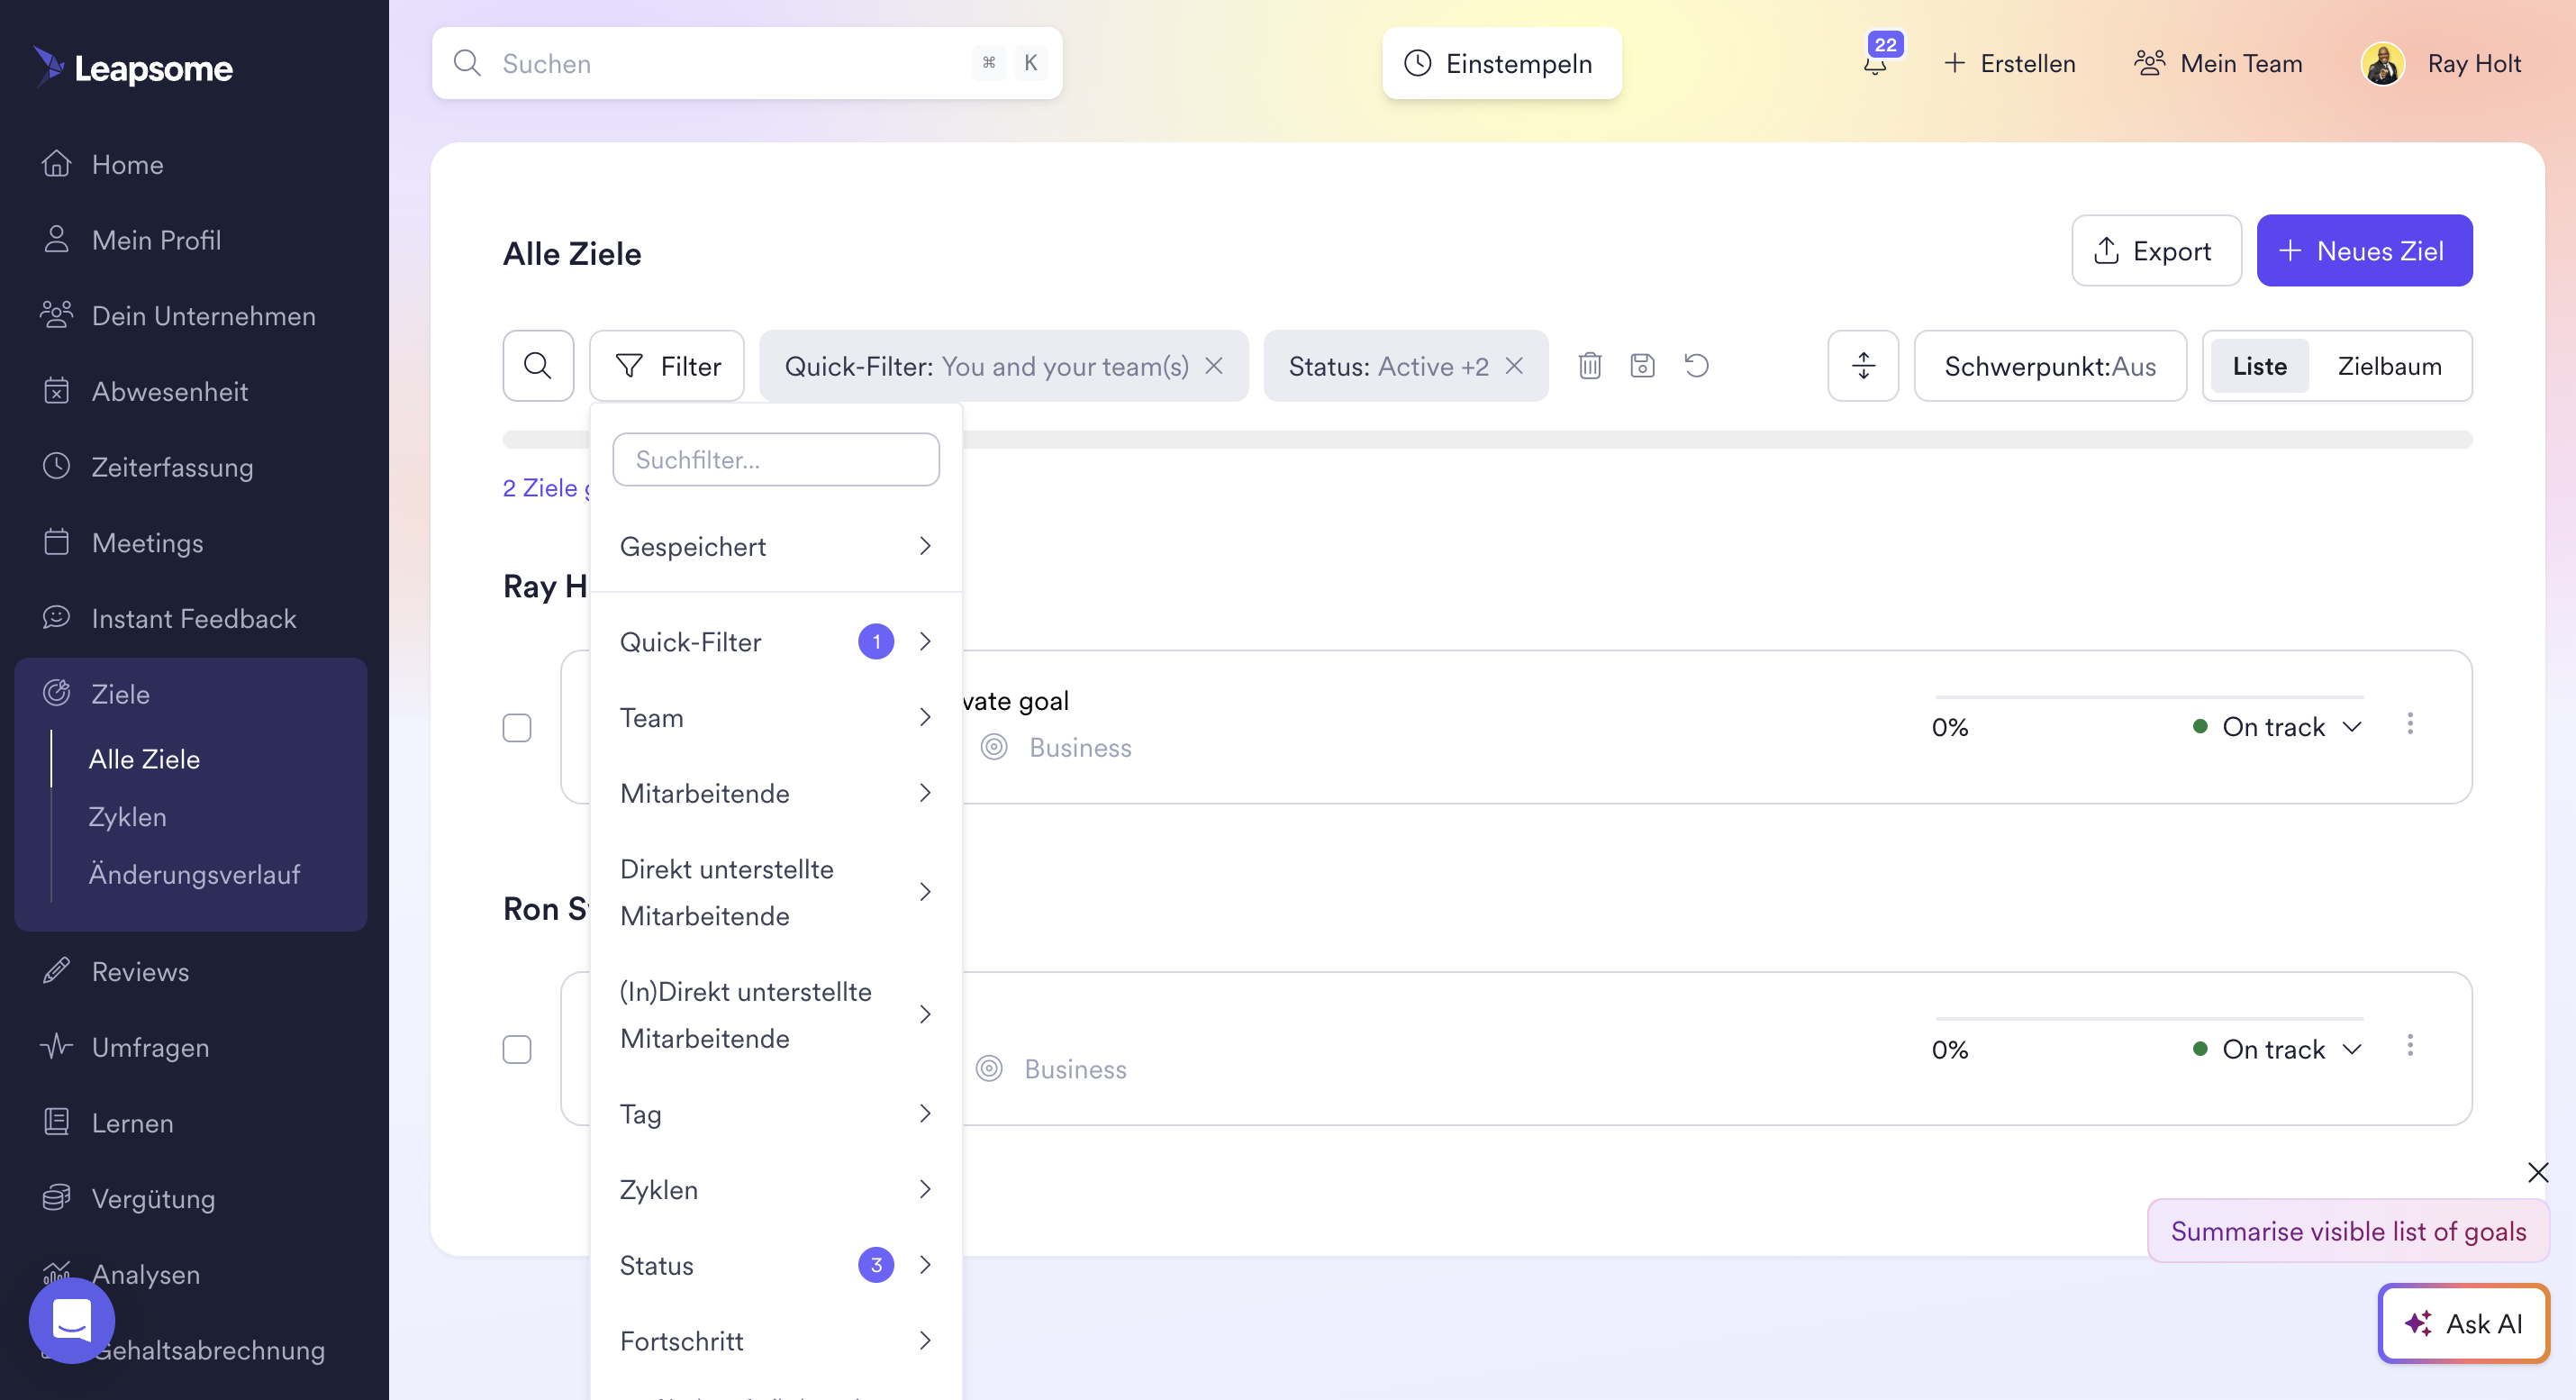This screenshot has height=1400, width=2576.
Task: Click the Neues Ziel button
Action: tap(2364, 251)
